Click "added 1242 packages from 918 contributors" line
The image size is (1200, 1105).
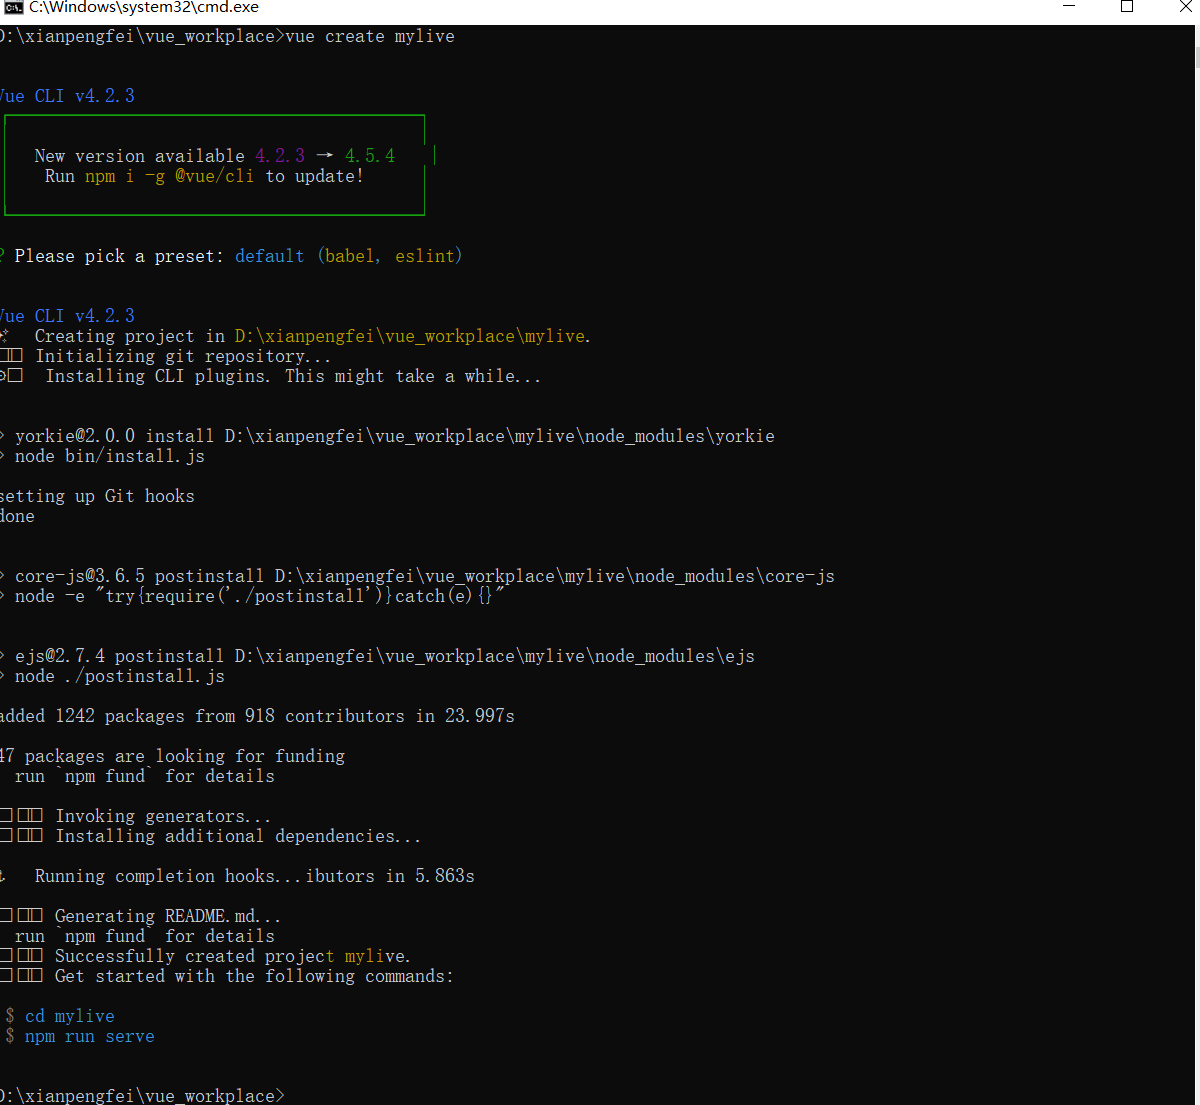(x=258, y=716)
